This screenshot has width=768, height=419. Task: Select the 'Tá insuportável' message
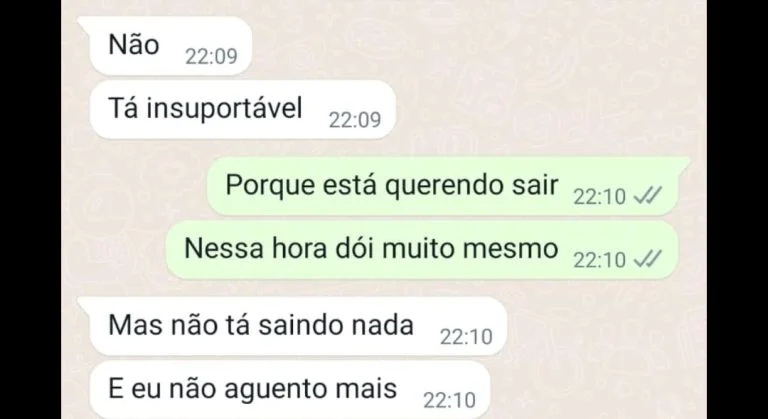coord(242,110)
